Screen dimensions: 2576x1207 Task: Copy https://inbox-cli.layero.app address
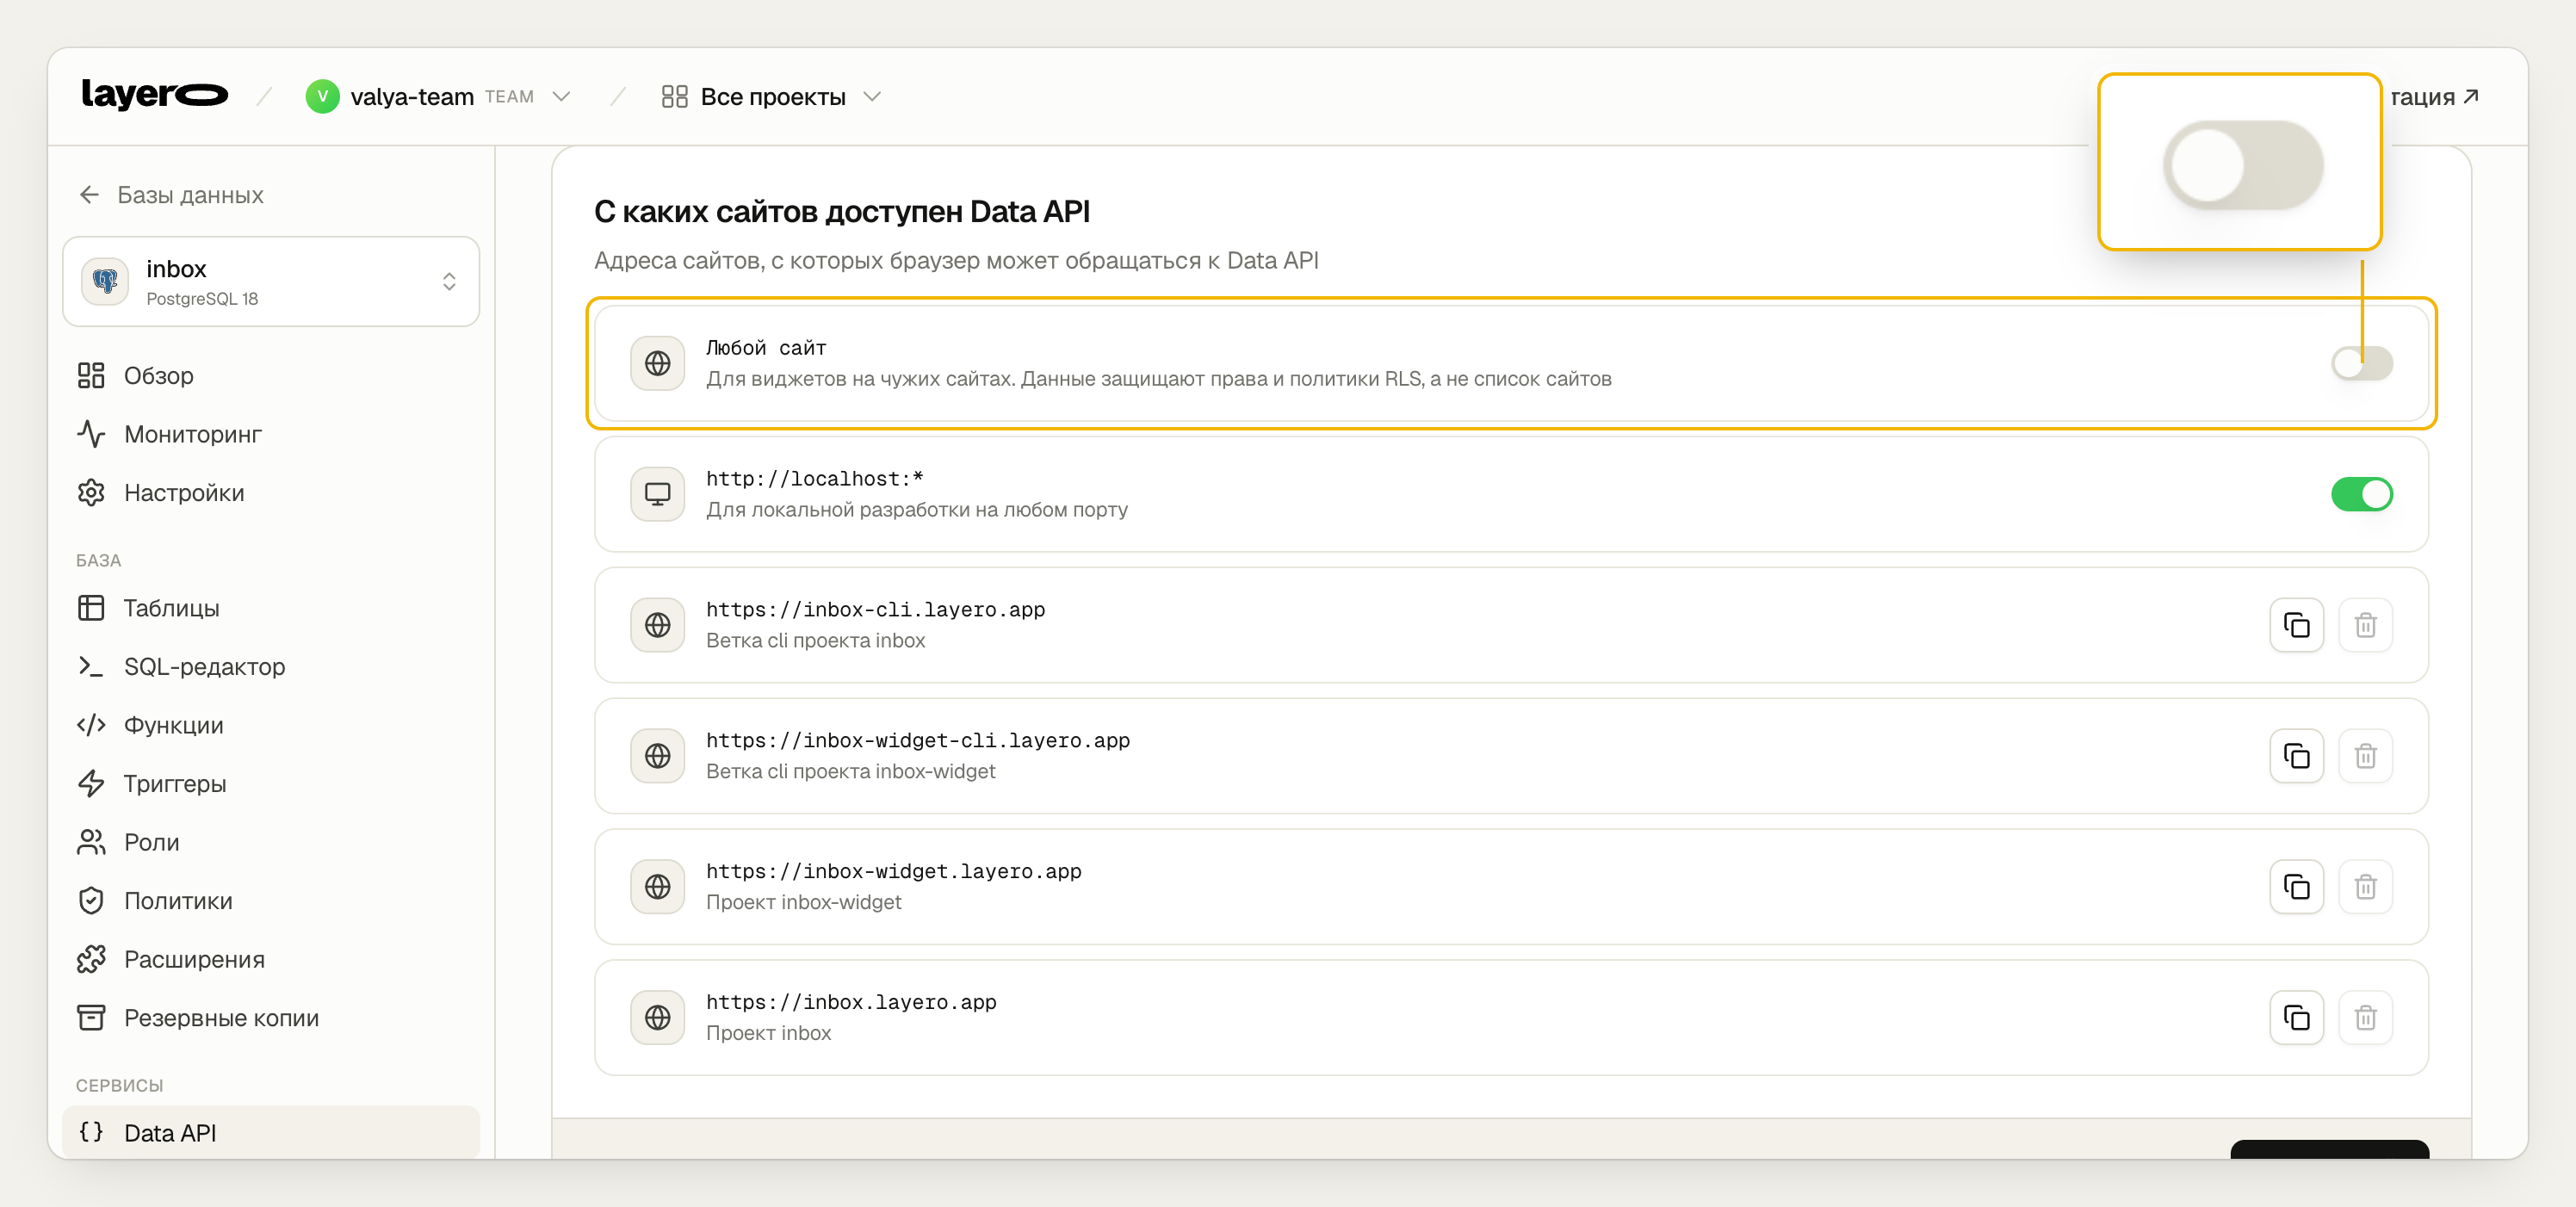tap(2296, 625)
